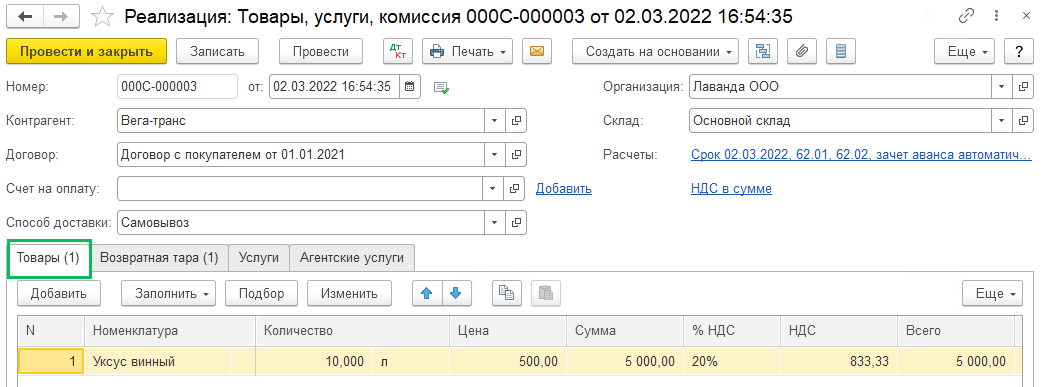Attach files with paperclip icon

click(802, 51)
